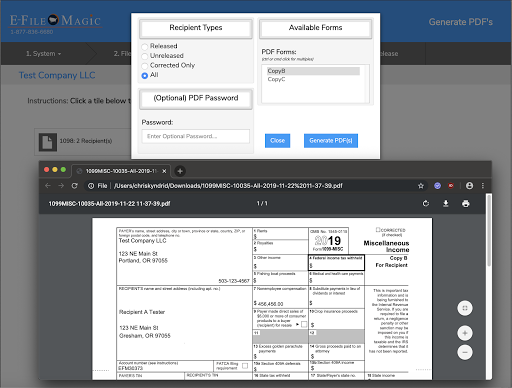Viewport: 512px width, 388px height.
Task: Zoom in on the PDF
Action: click(465, 333)
